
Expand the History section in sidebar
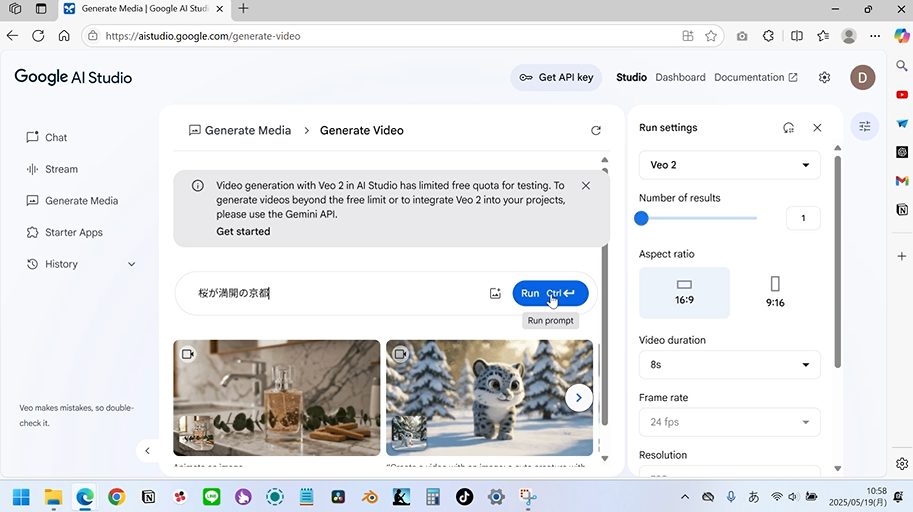[131, 264]
